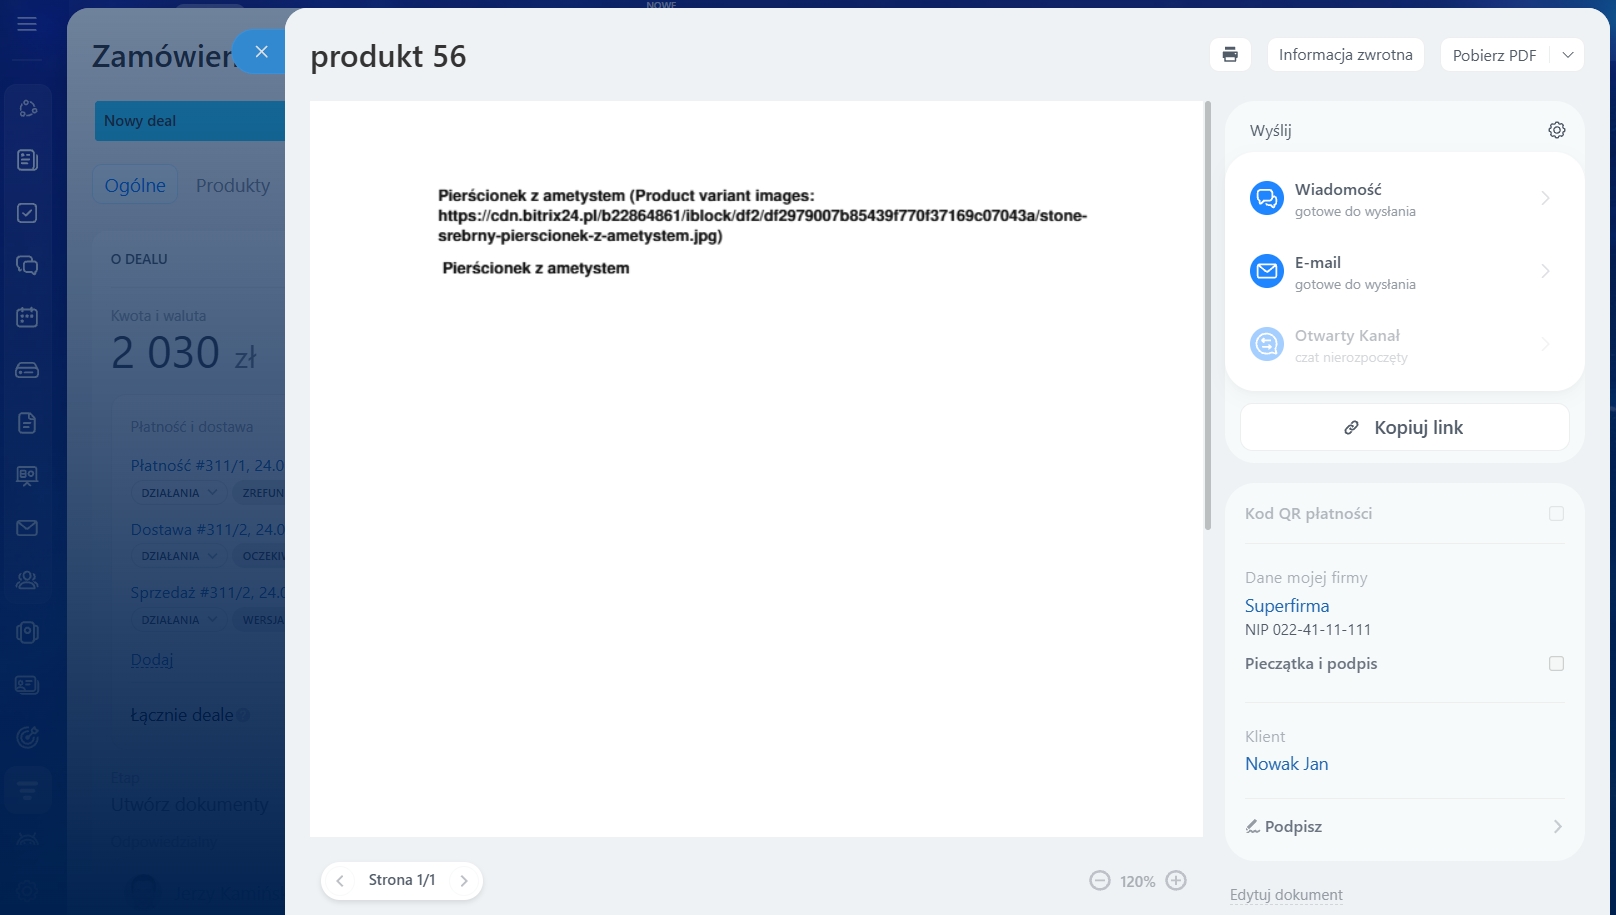Expand the Pobierz PDF dropdown arrow
This screenshot has height=915, width=1616.
click(1568, 55)
